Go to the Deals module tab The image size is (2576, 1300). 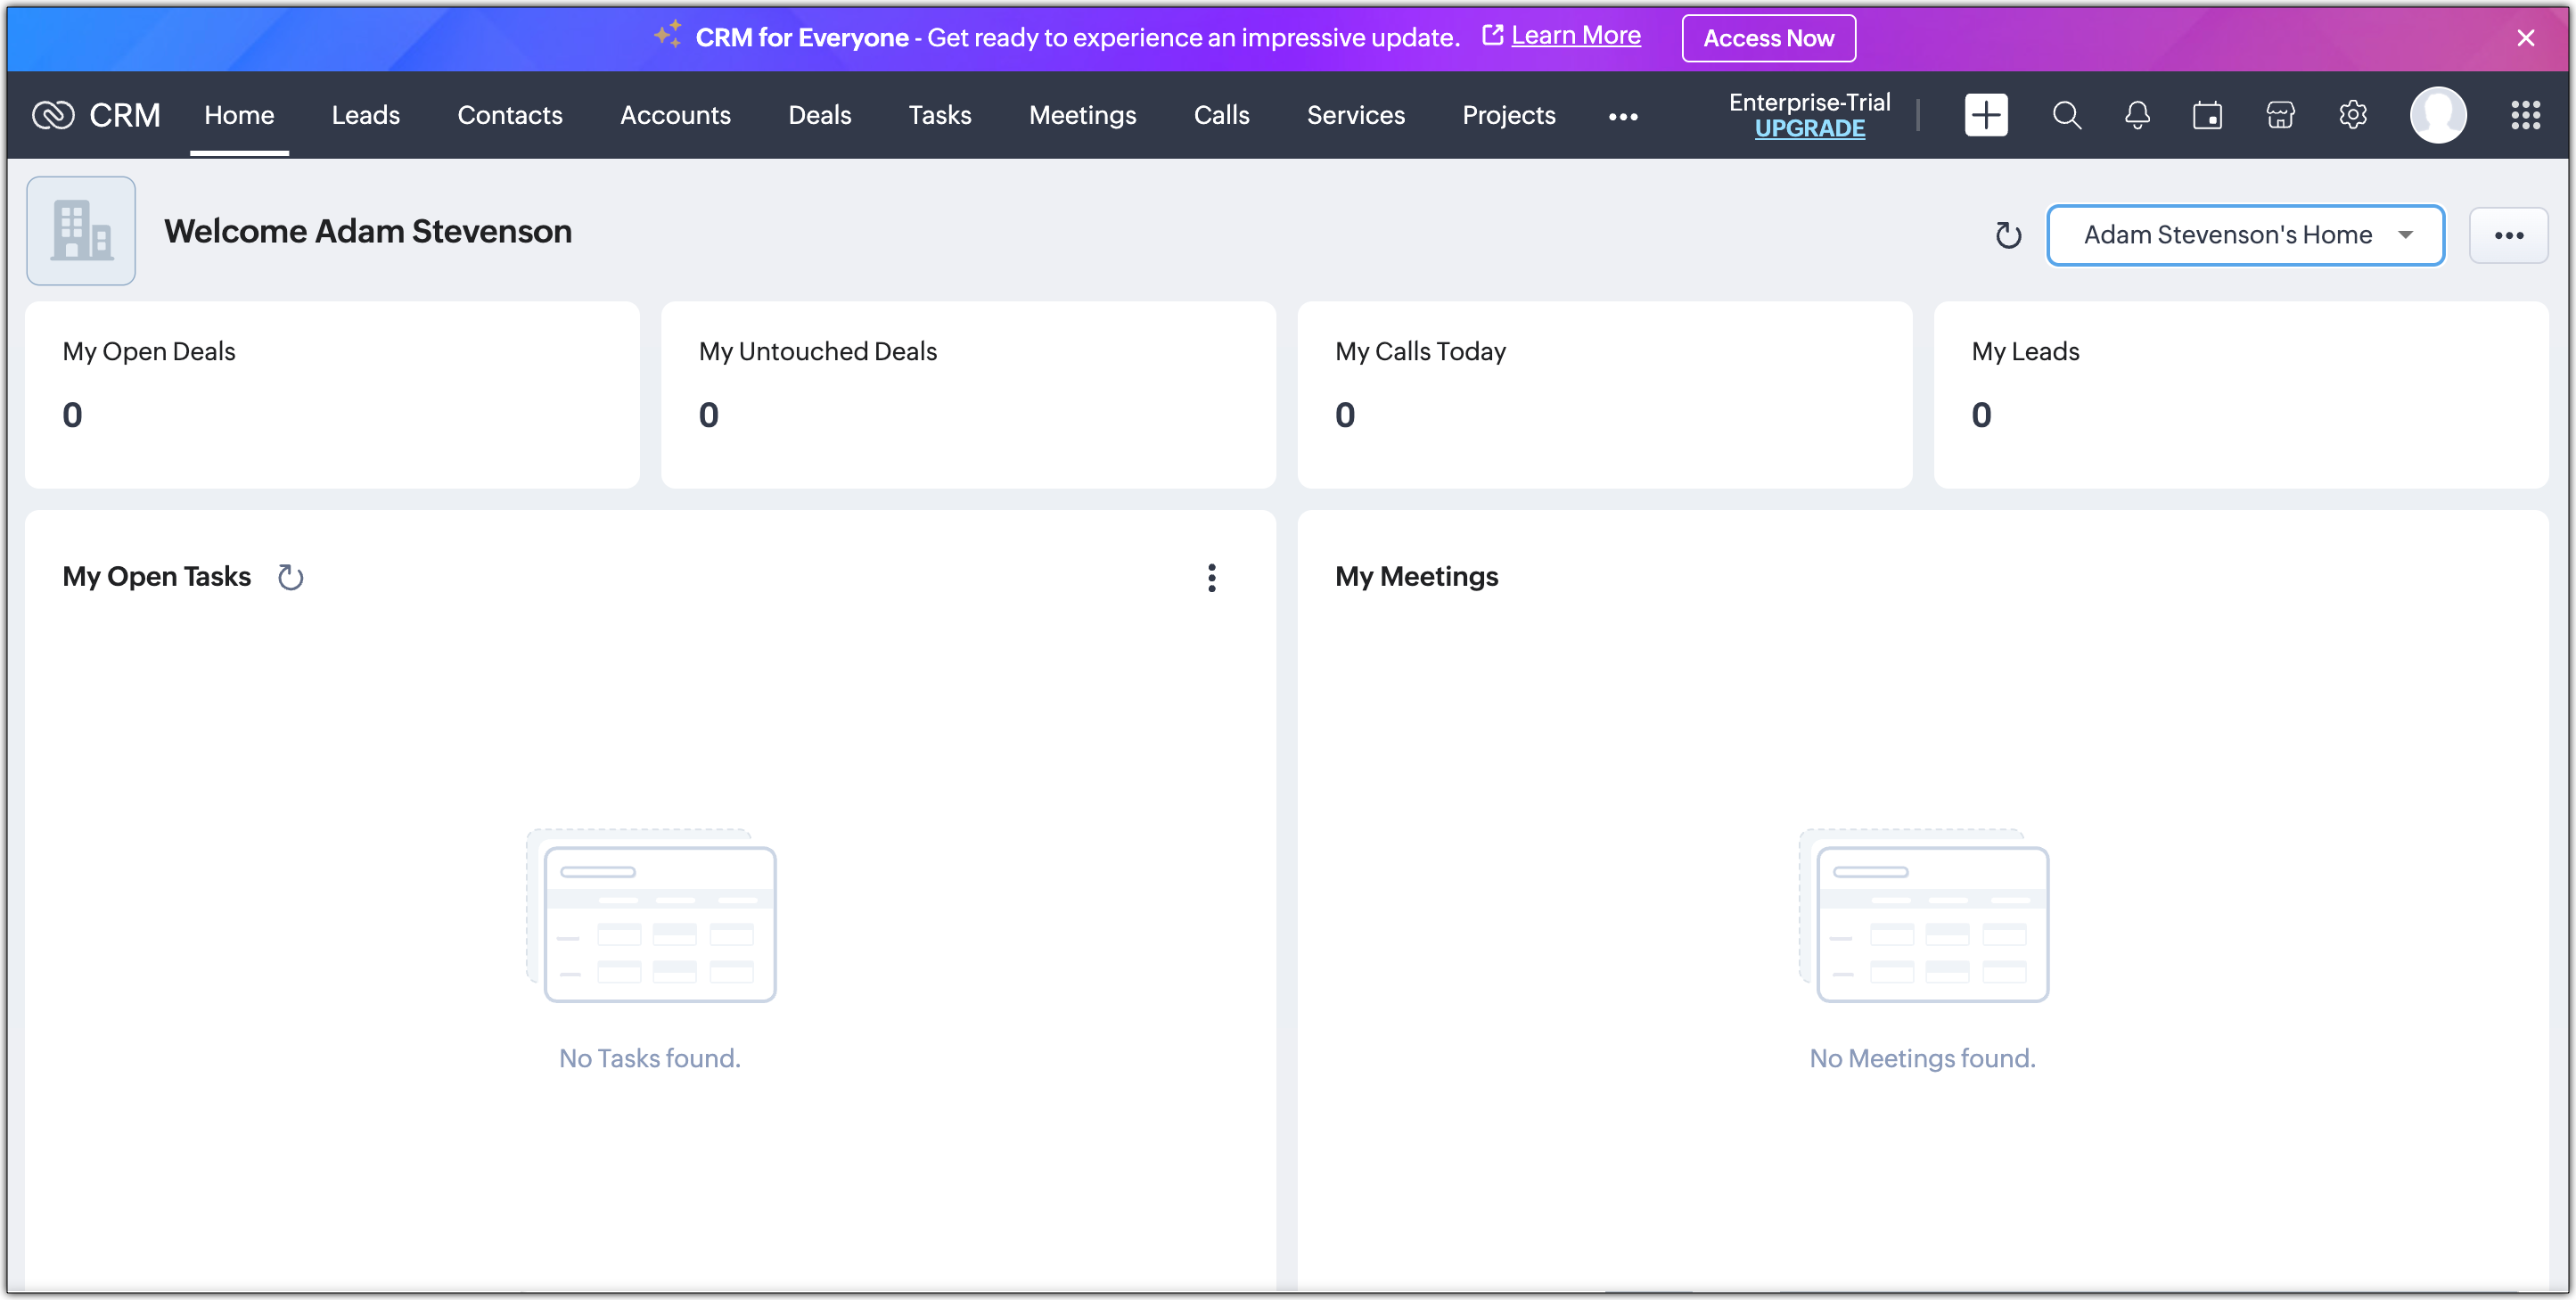click(x=819, y=115)
